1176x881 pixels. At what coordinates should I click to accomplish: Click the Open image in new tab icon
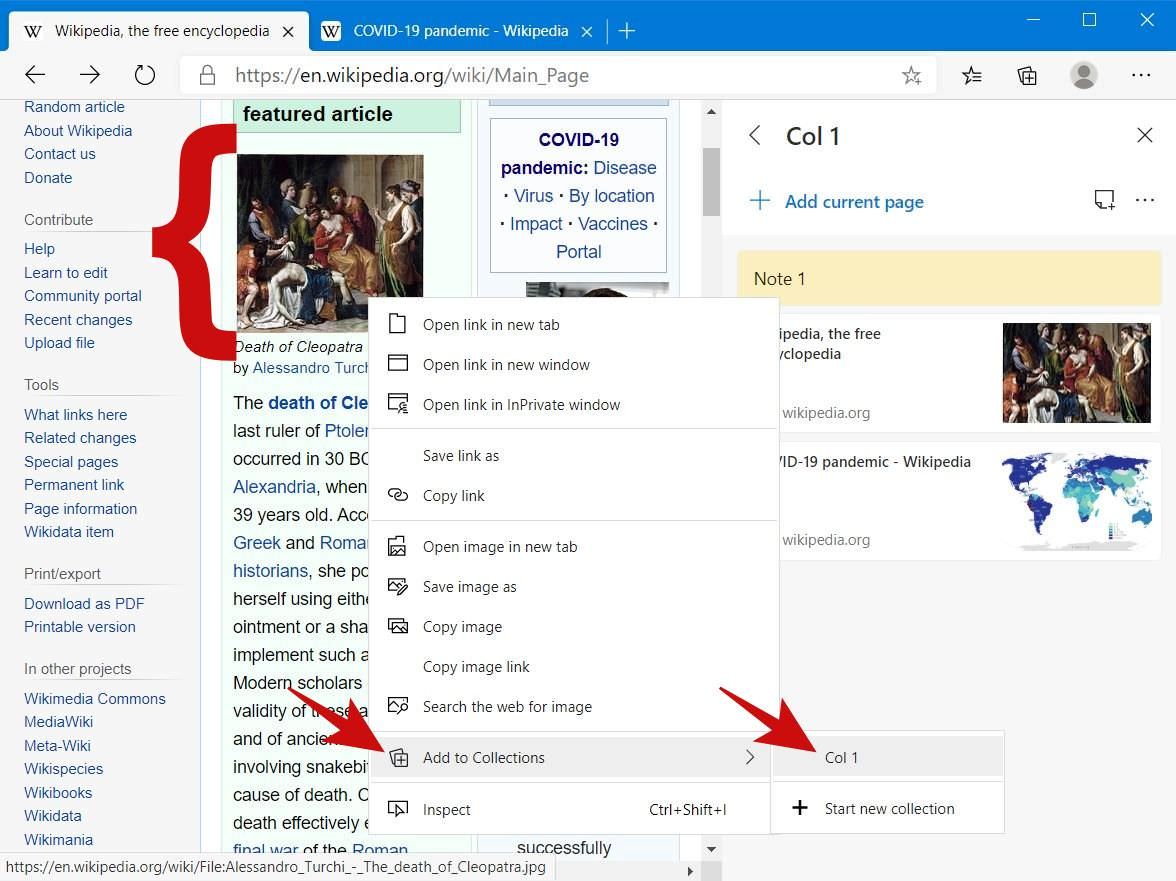pyautogui.click(x=398, y=546)
